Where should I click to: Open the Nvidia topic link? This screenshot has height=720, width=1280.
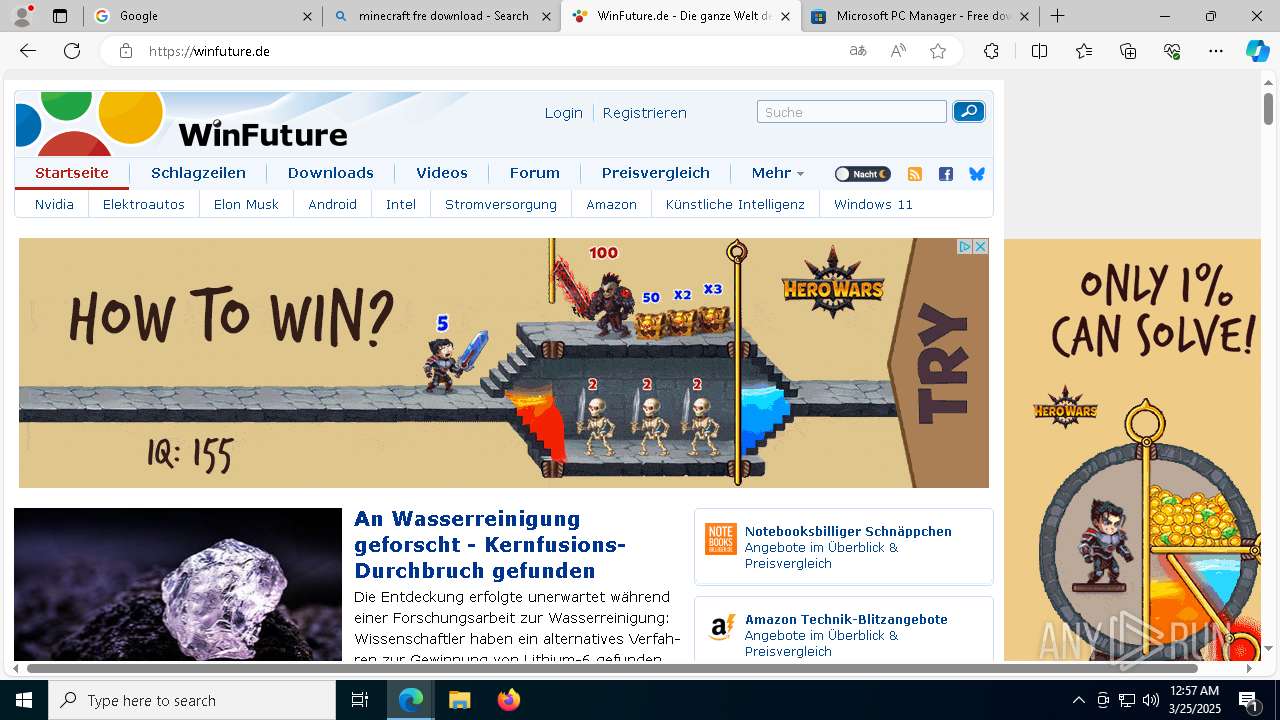point(54,204)
